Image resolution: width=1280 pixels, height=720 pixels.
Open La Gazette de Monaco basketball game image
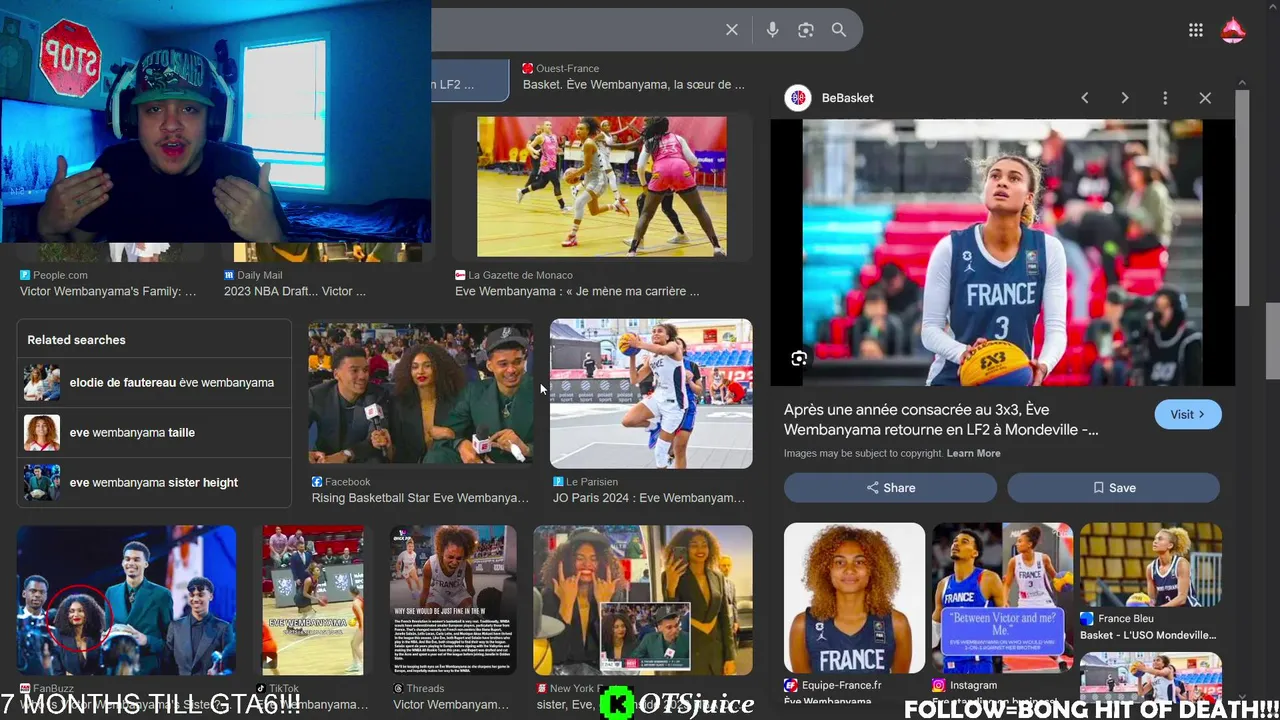(602, 186)
